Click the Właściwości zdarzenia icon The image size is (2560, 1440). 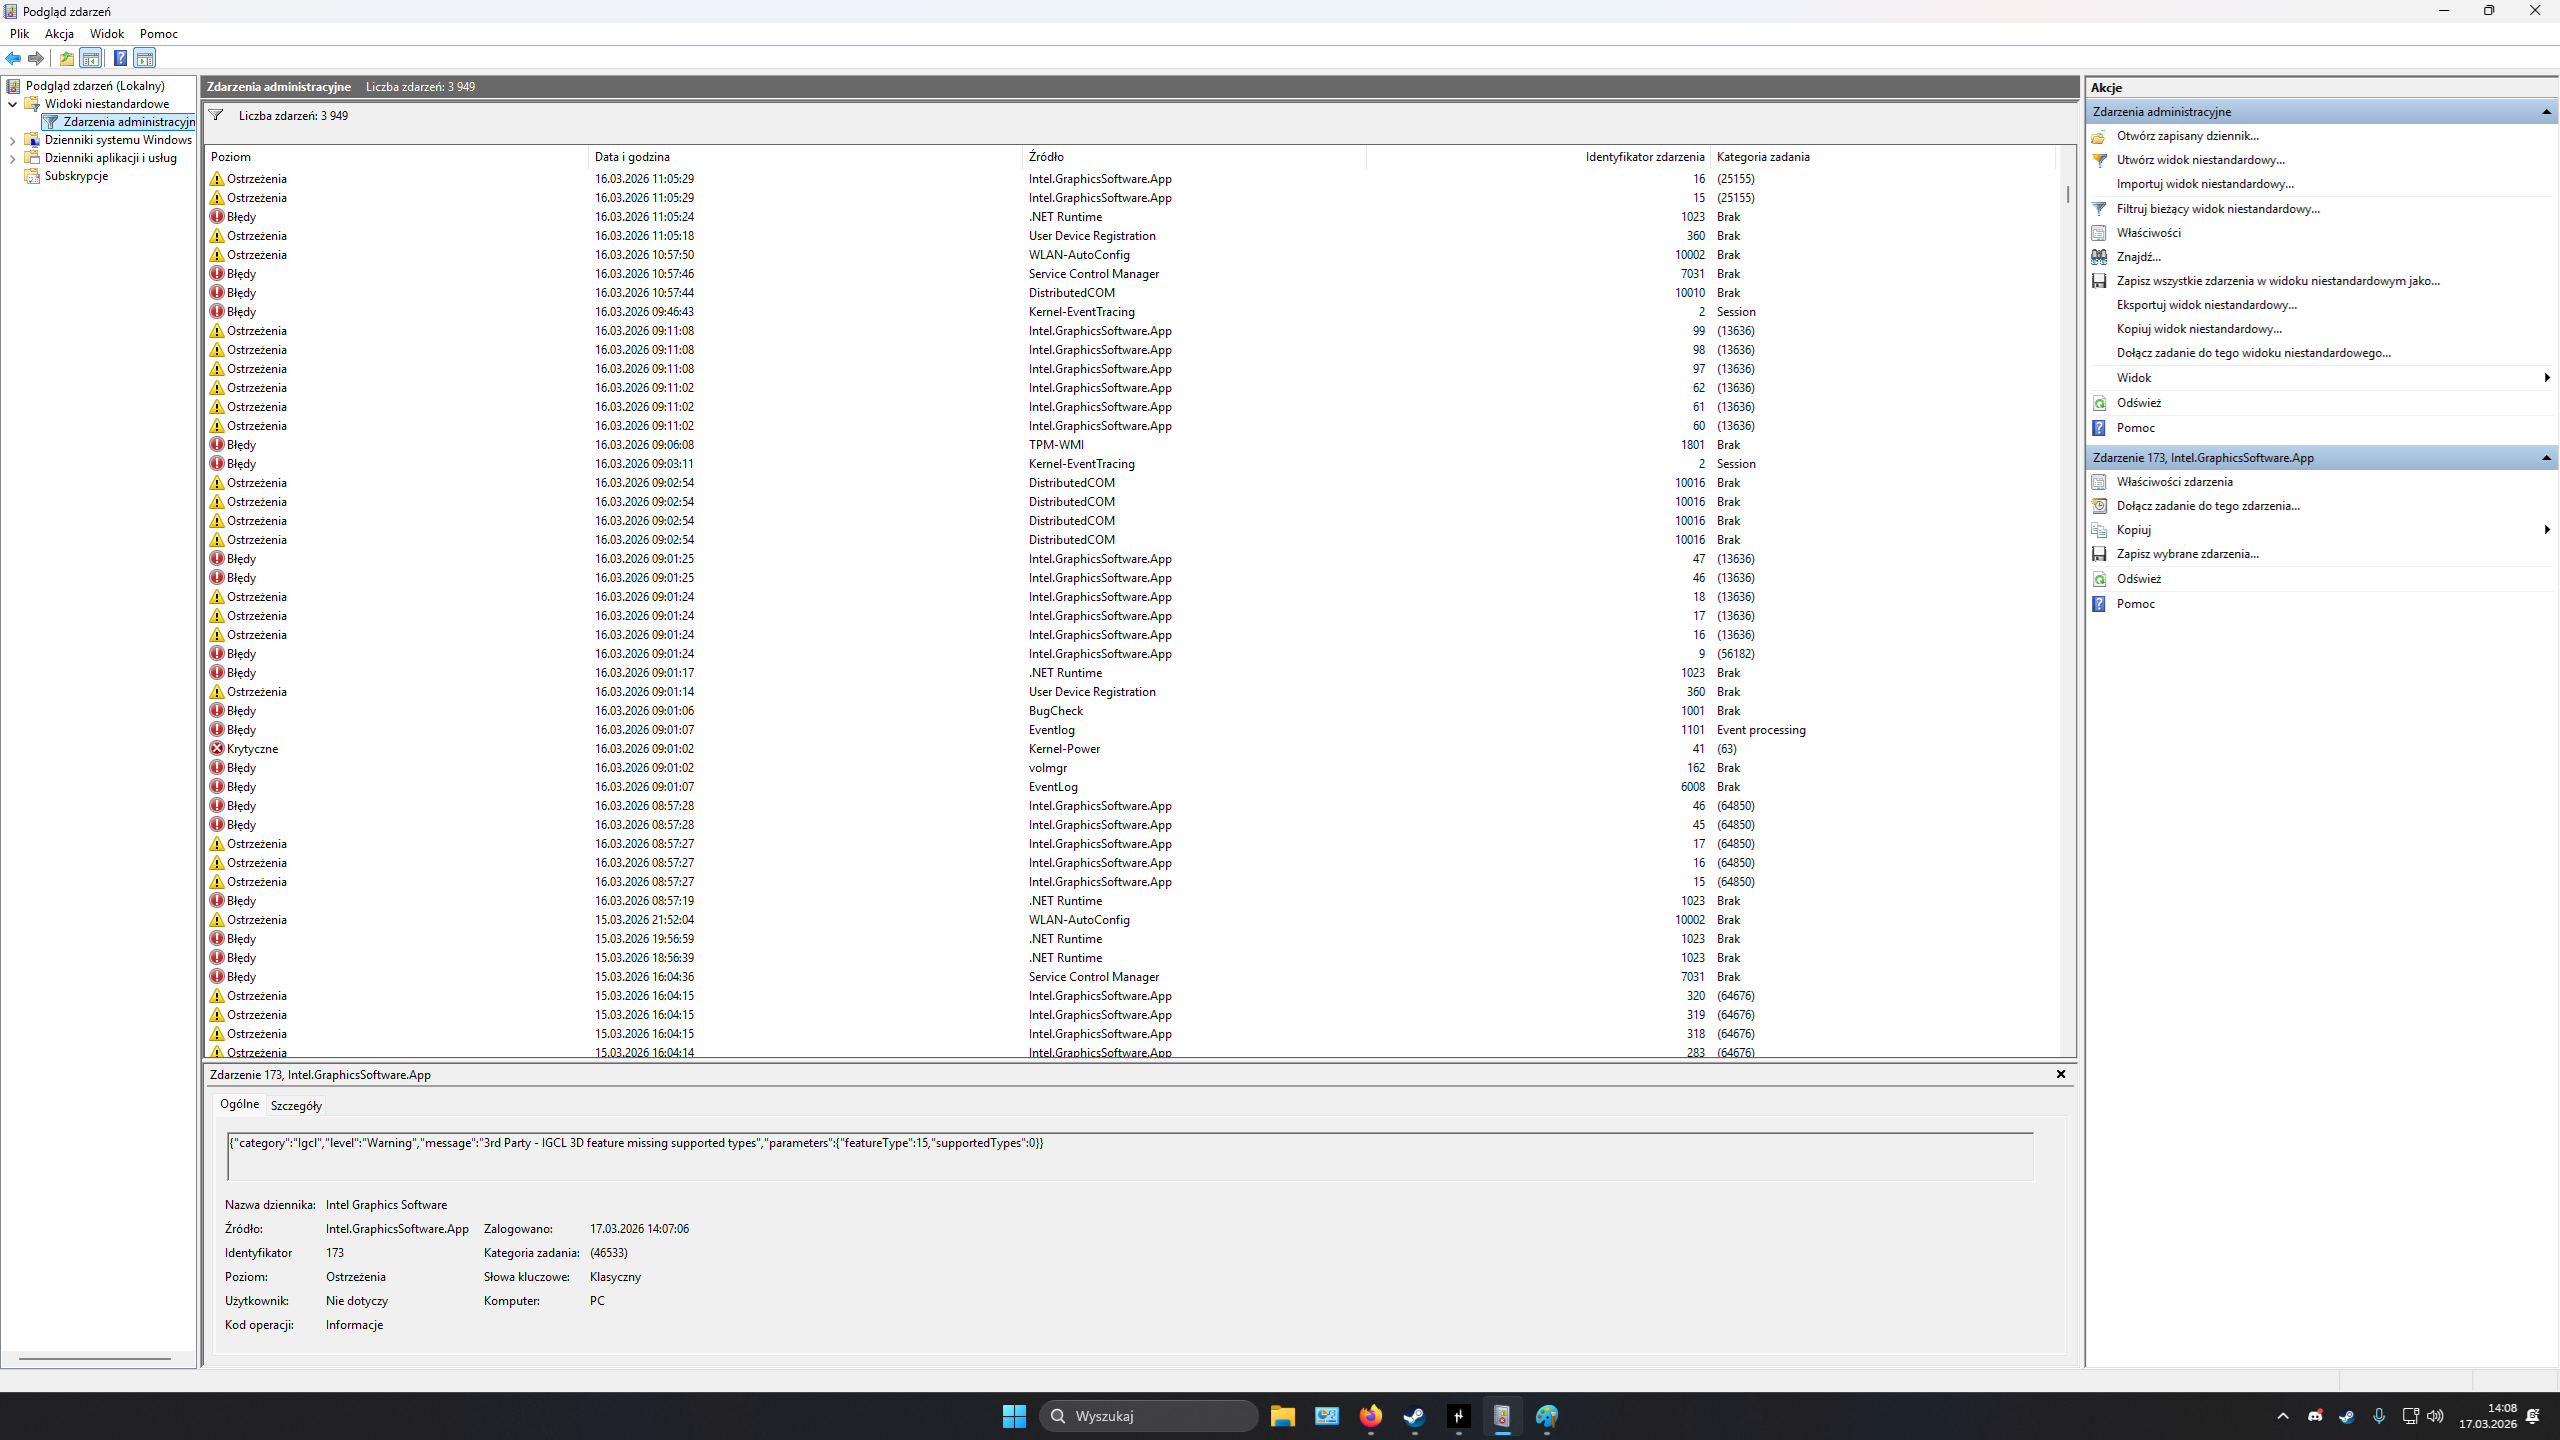pyautogui.click(x=2099, y=482)
